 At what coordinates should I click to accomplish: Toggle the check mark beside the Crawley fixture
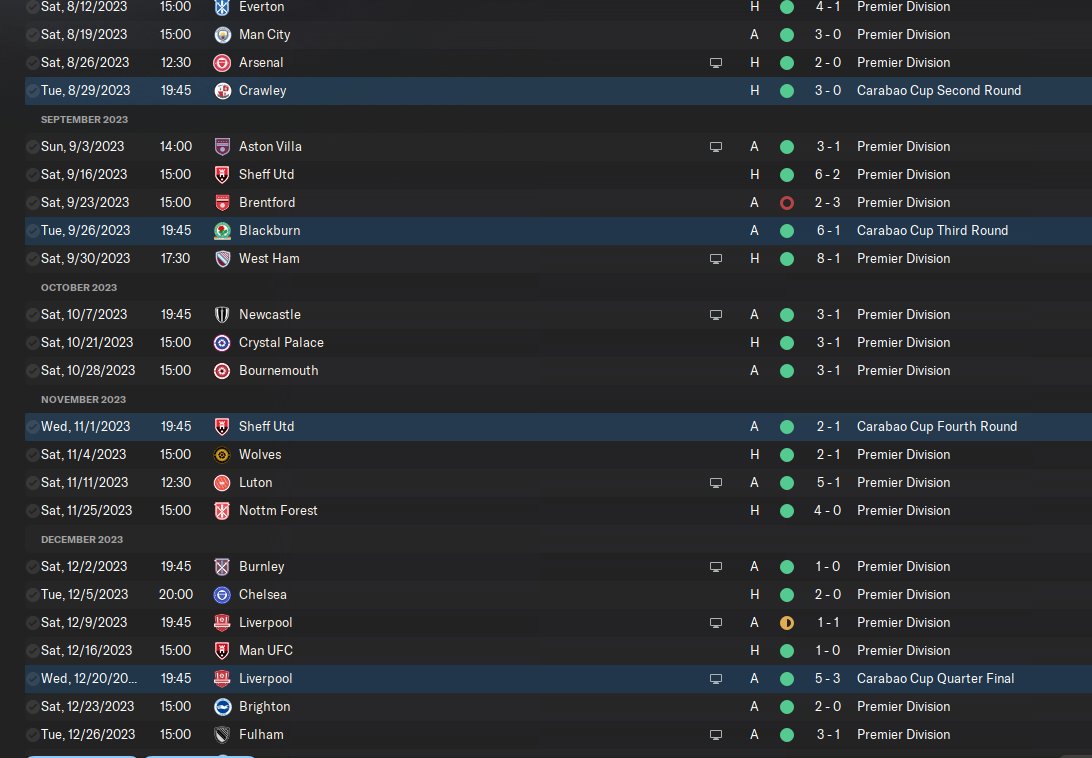click(x=32, y=91)
